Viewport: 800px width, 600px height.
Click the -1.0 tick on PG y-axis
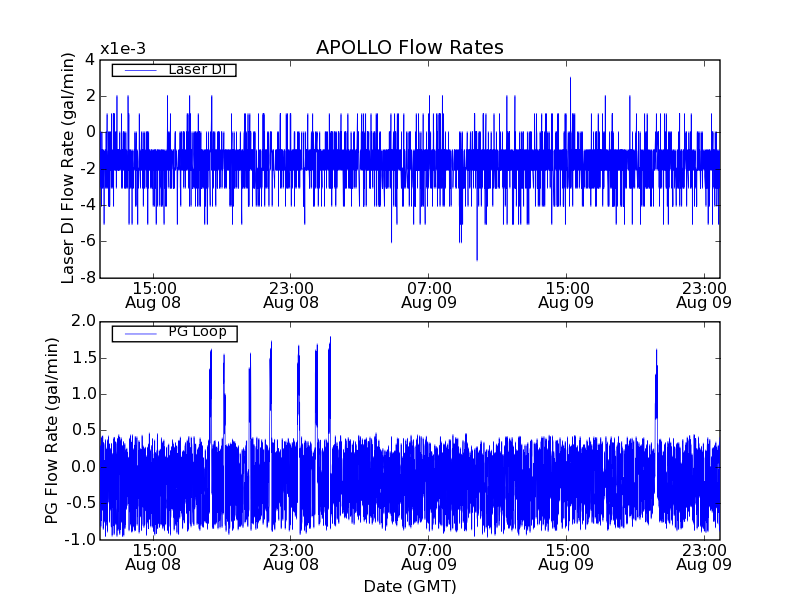click(x=81, y=539)
